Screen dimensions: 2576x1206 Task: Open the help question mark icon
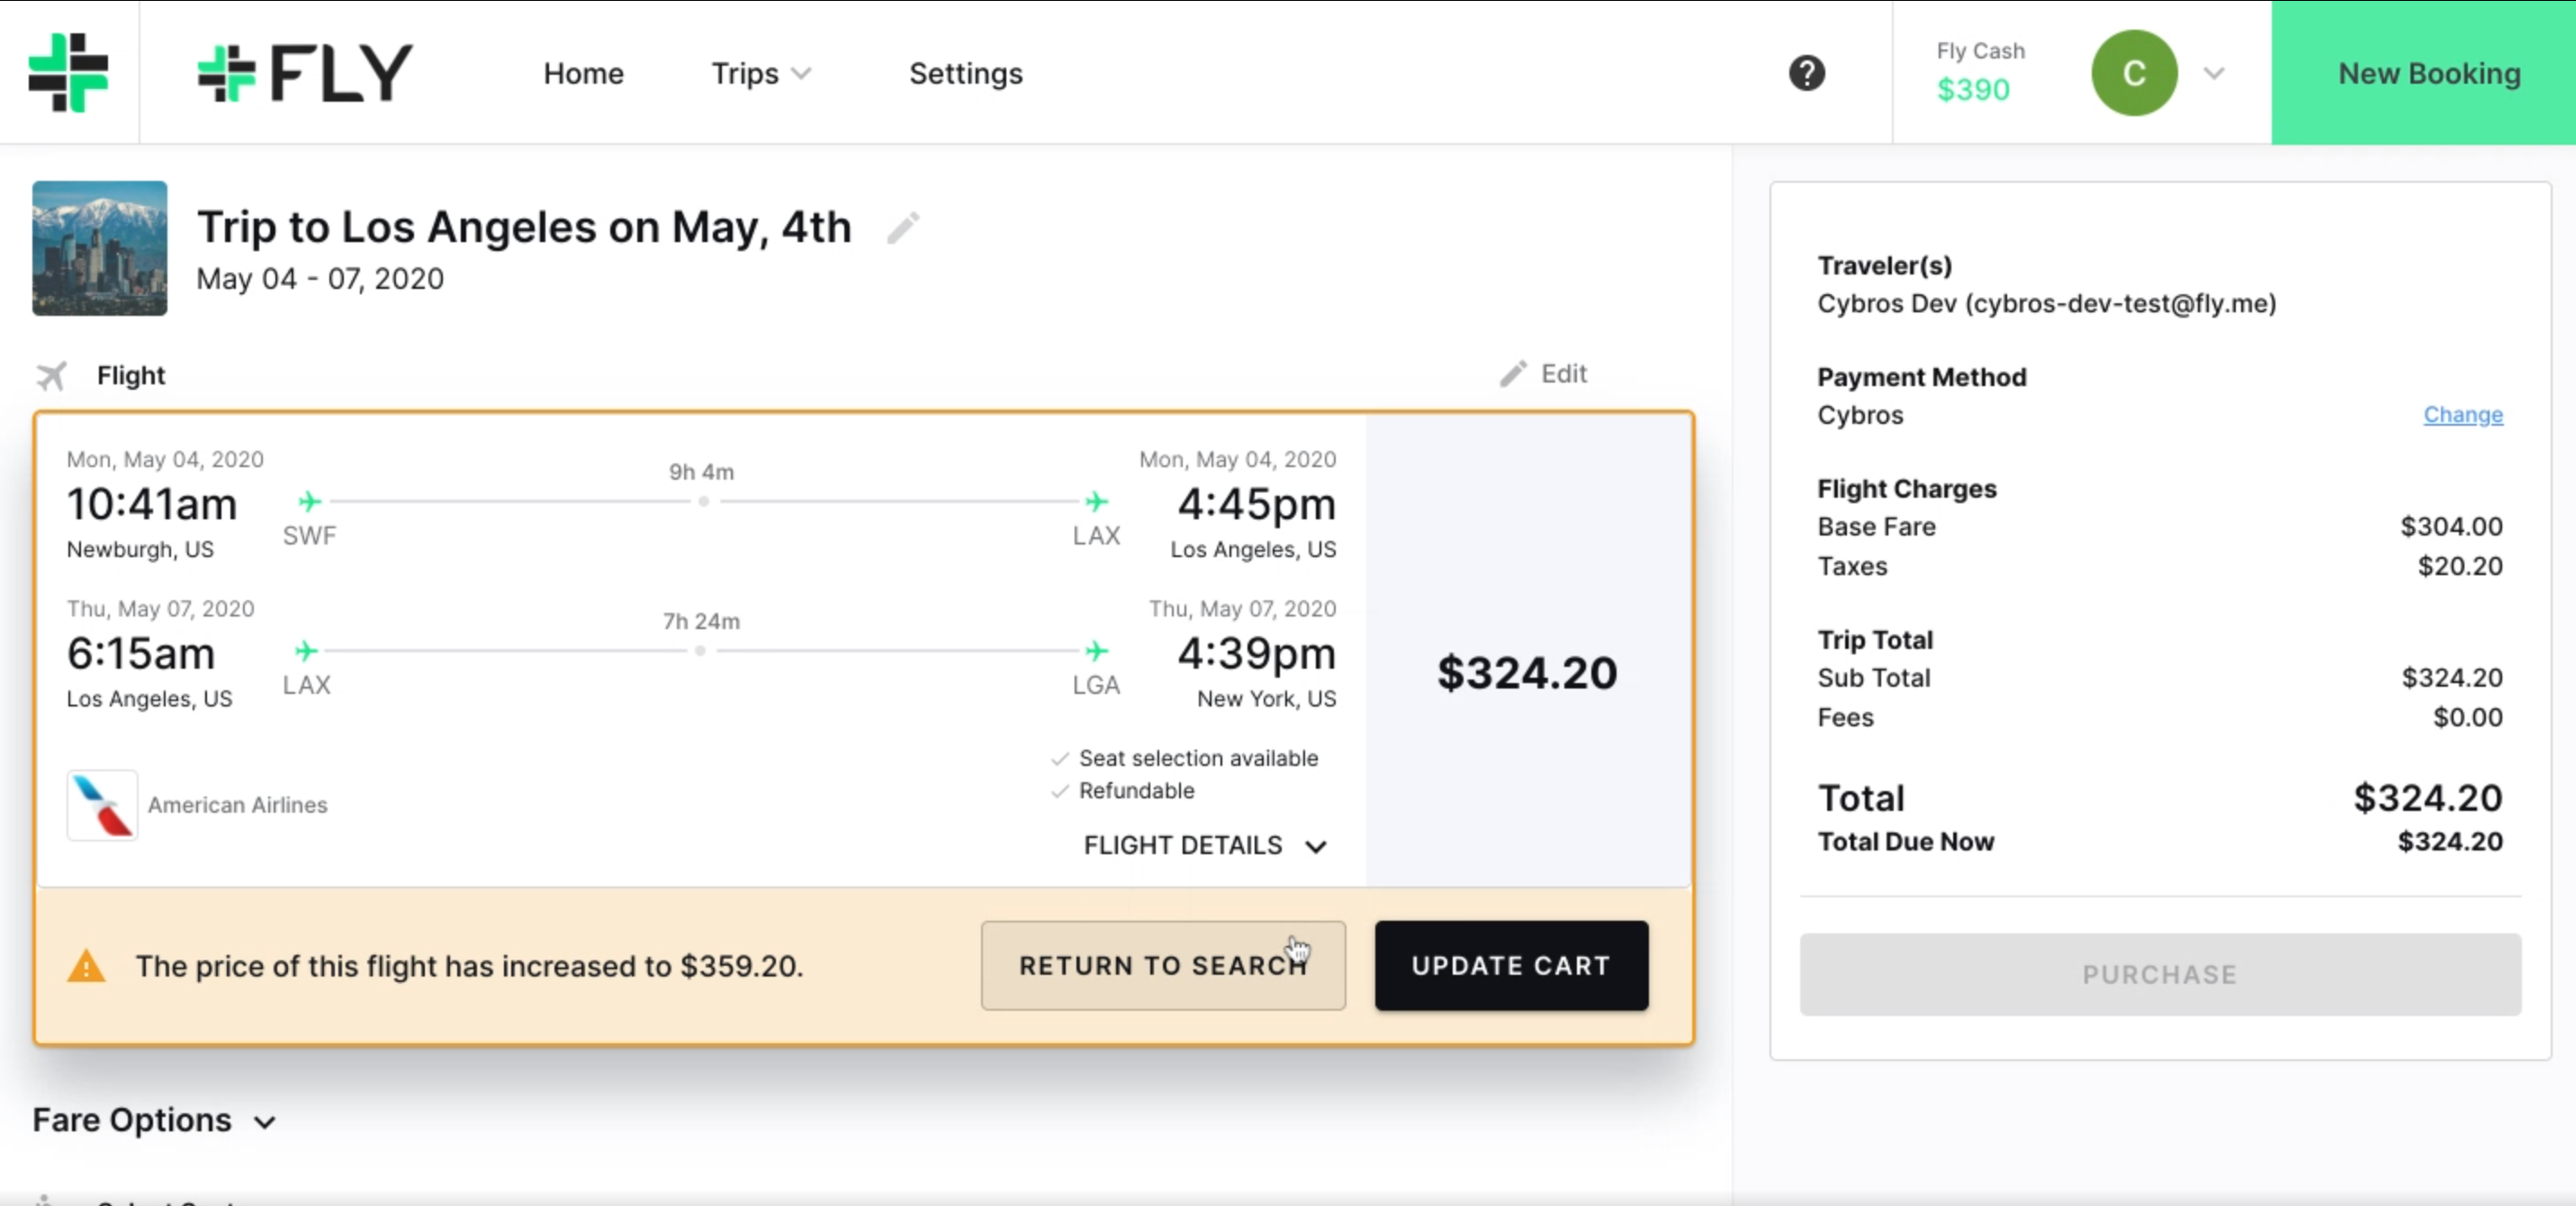pos(1806,73)
